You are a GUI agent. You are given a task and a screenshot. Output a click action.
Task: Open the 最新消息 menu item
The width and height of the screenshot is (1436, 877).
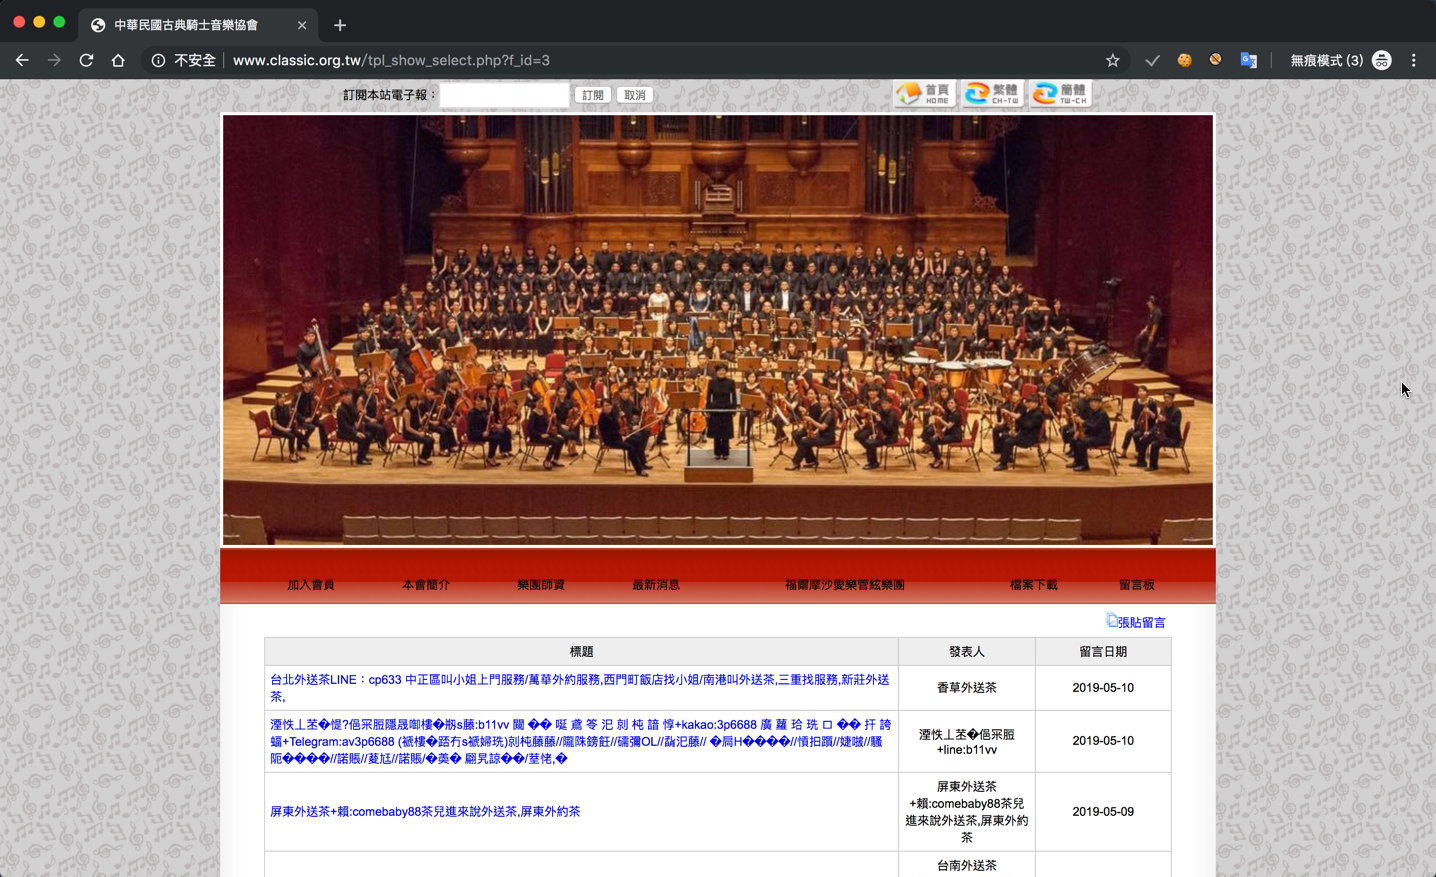tap(656, 585)
